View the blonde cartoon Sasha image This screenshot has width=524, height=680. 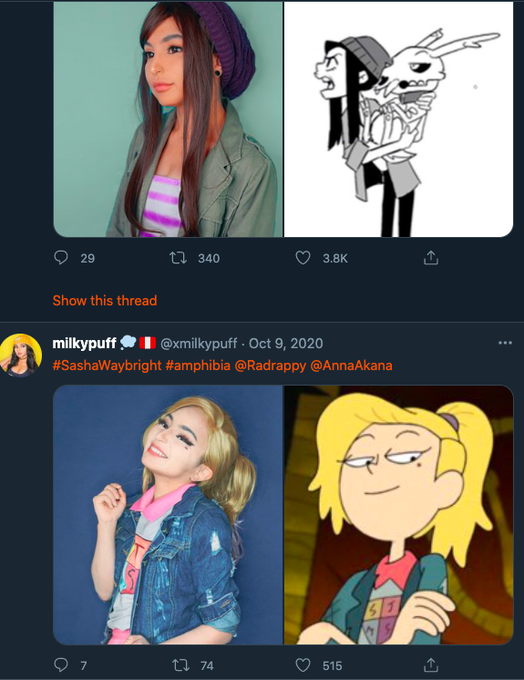(x=399, y=515)
